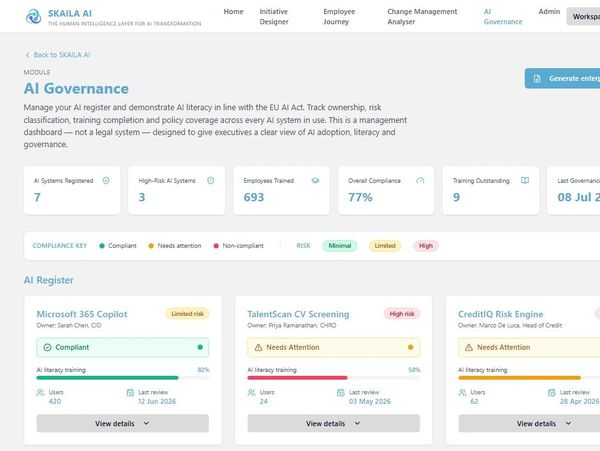Click the document icon in Generate enterprise button
The height and width of the screenshot is (451, 600).
click(x=537, y=79)
